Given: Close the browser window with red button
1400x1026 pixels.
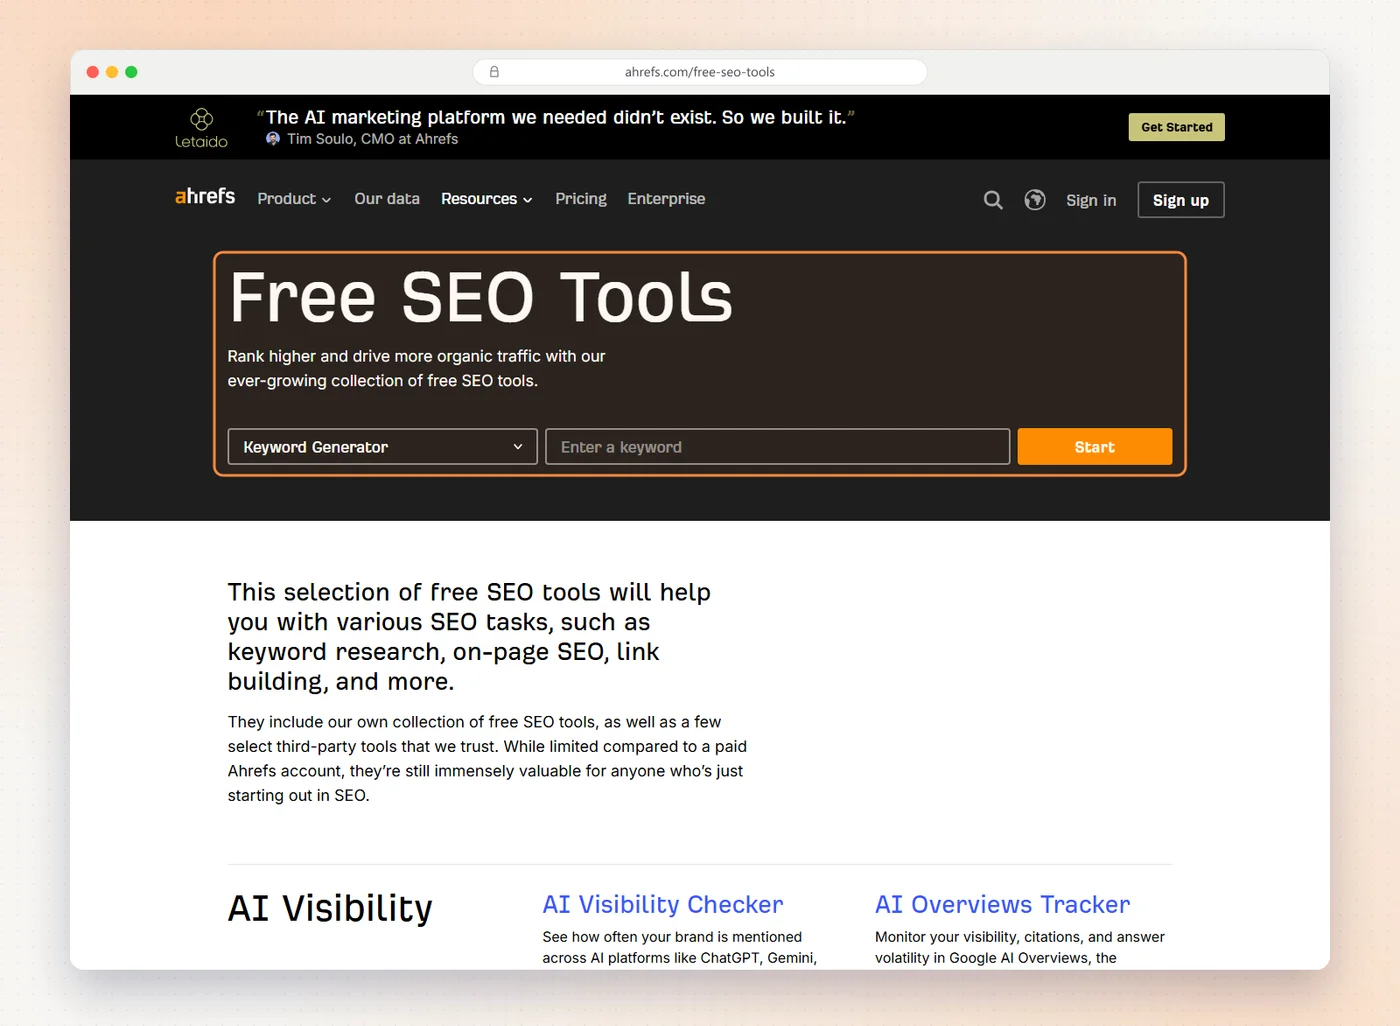Looking at the screenshot, I should [x=93, y=72].
